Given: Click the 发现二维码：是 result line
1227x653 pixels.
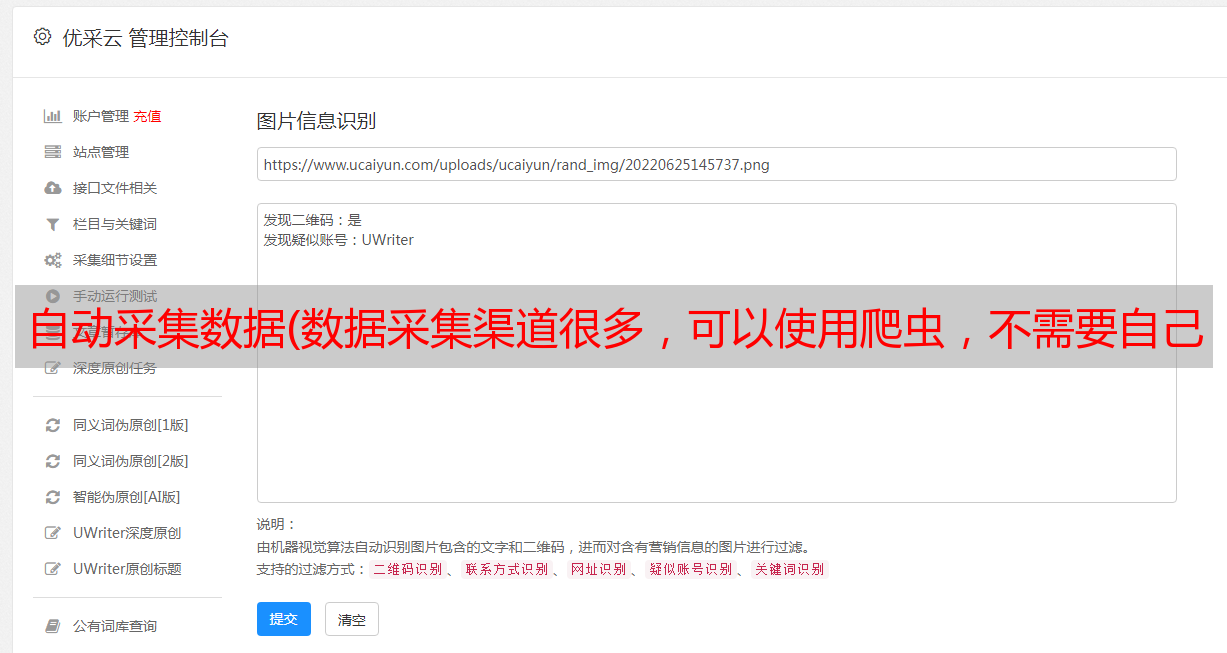Looking at the screenshot, I should [x=312, y=220].
